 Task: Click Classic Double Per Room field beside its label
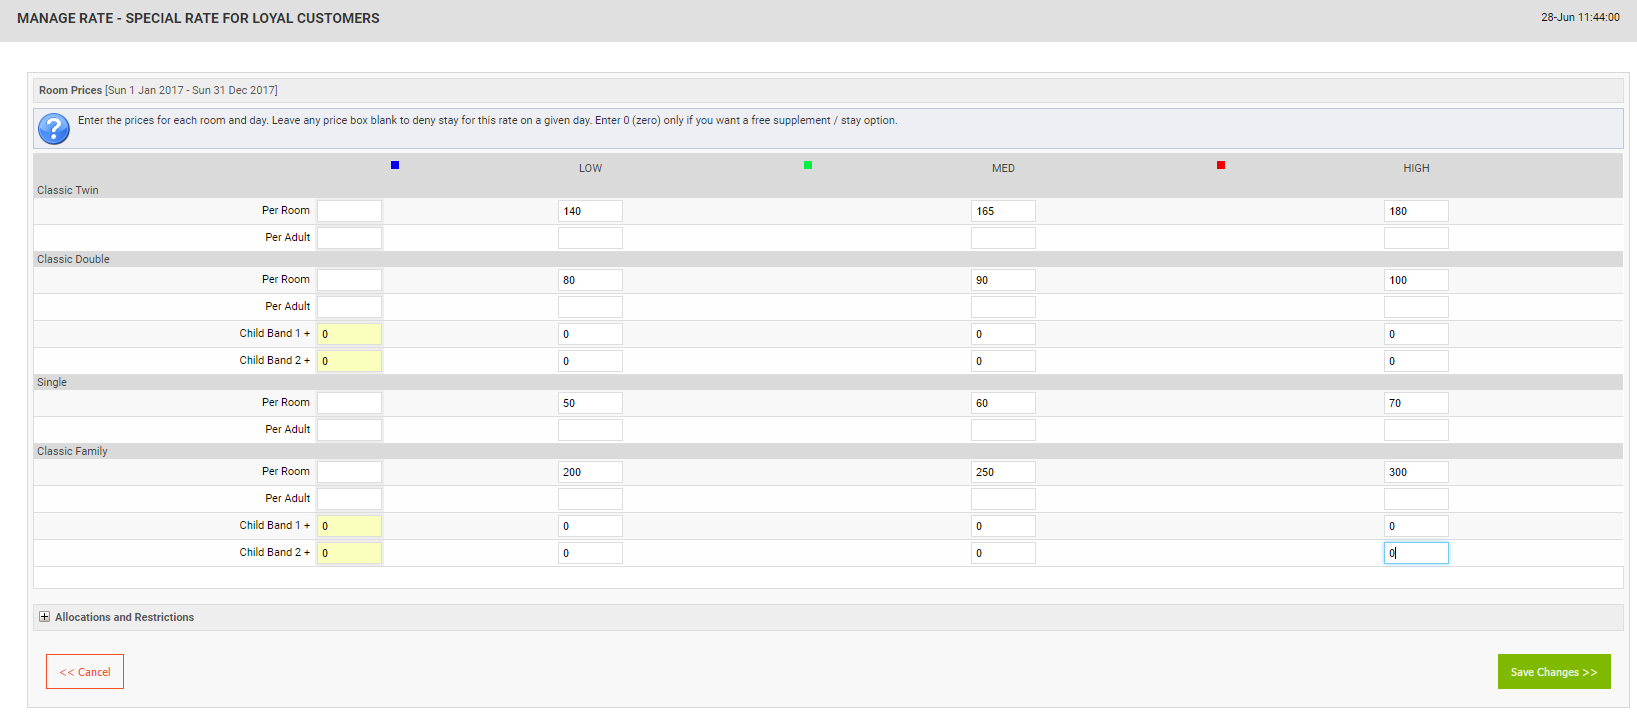click(x=349, y=280)
